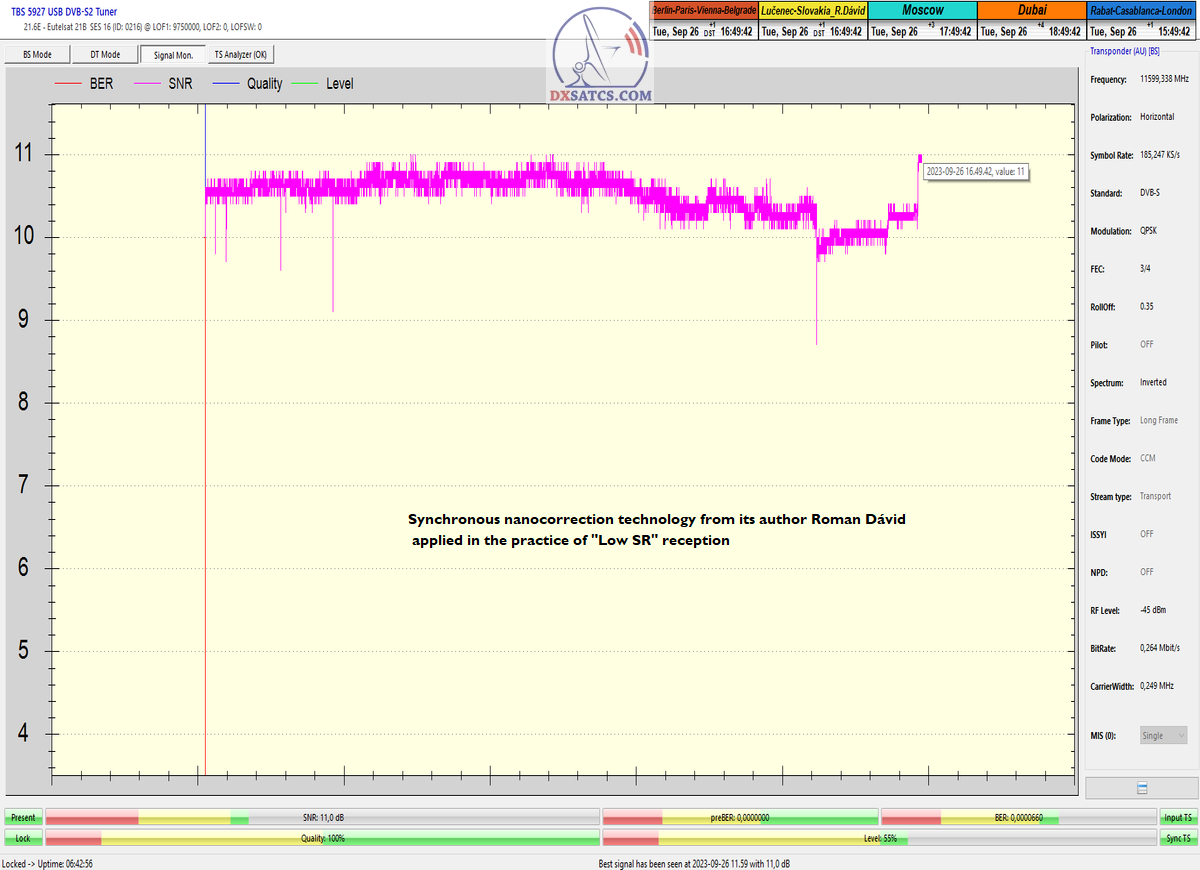The width and height of the screenshot is (1200, 870).
Task: Click the DXSATCS.COM satellite dish logo
Action: [600, 58]
